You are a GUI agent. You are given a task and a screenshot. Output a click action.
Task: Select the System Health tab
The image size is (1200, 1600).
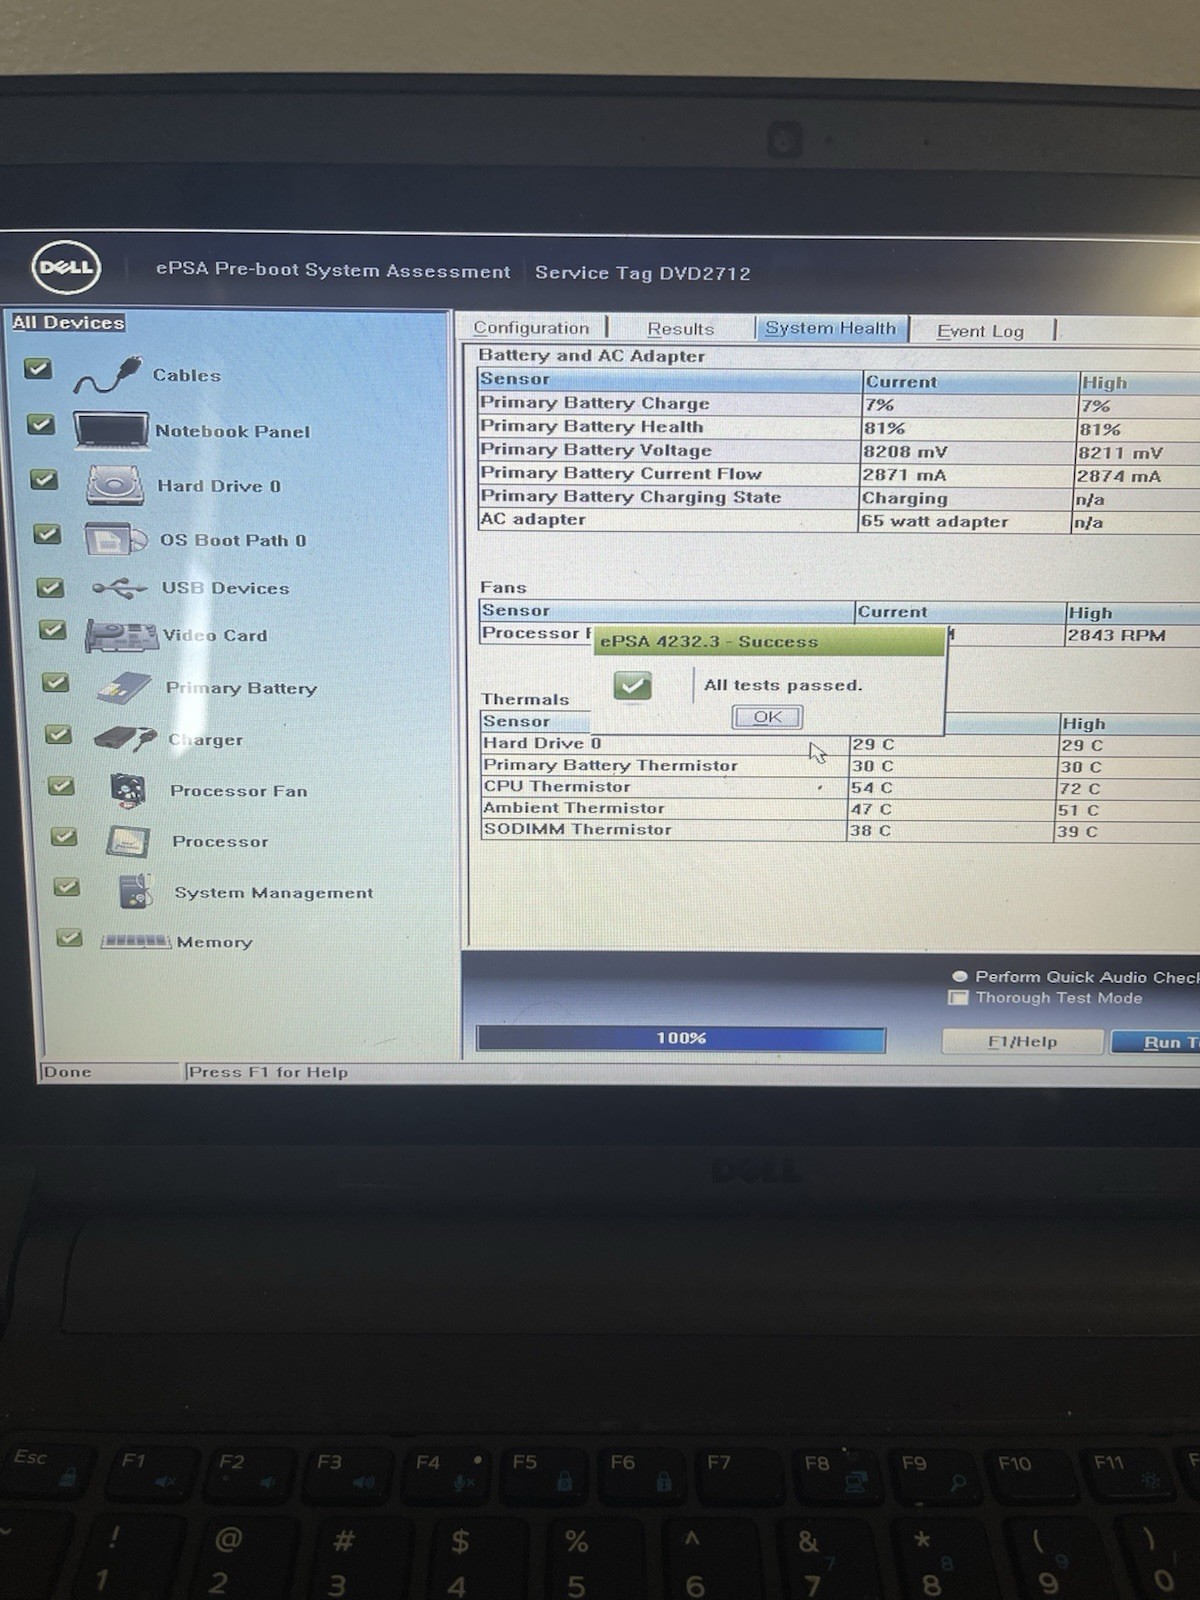coord(831,328)
